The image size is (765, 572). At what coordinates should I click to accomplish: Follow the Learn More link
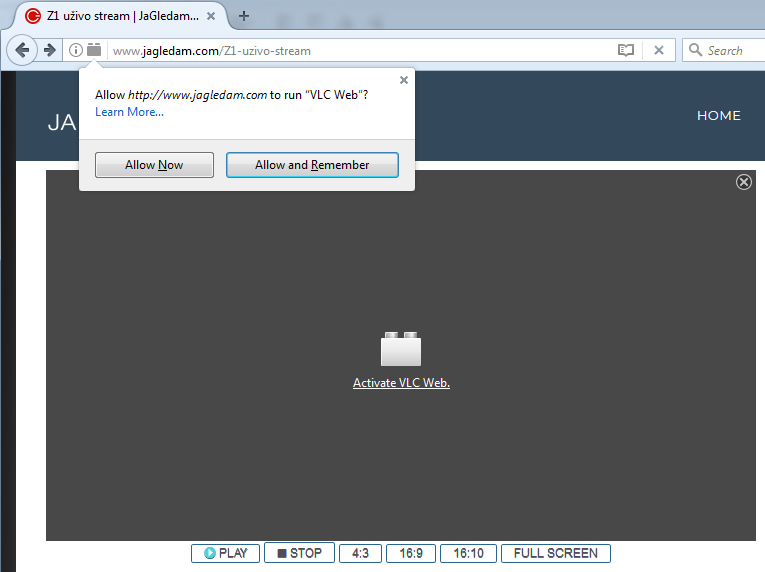pos(129,112)
